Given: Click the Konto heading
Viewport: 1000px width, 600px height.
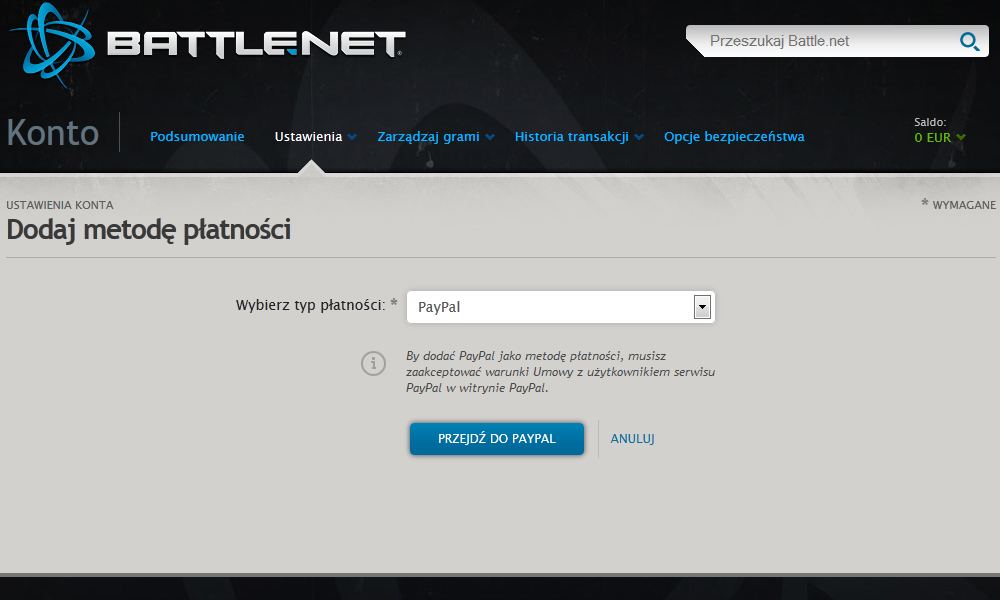Looking at the screenshot, I should [x=53, y=133].
